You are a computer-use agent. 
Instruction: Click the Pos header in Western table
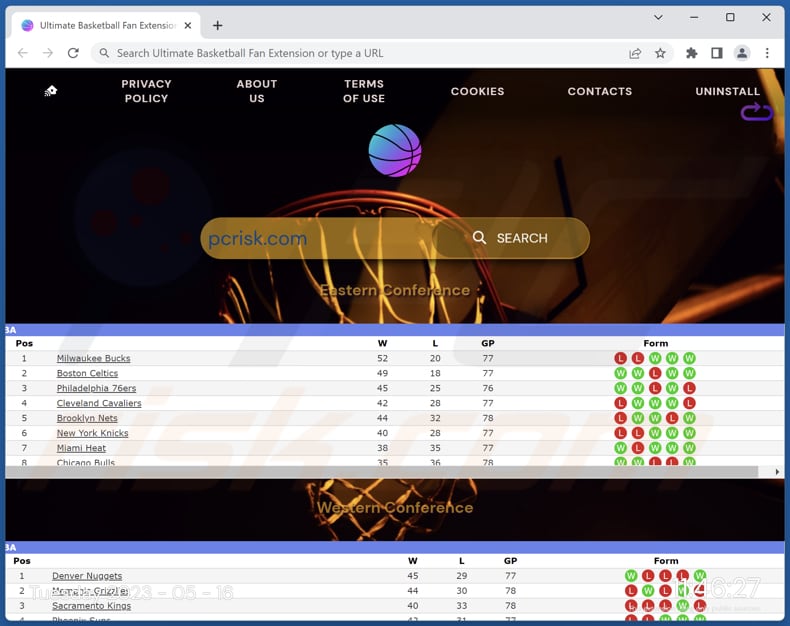[x=22, y=561]
